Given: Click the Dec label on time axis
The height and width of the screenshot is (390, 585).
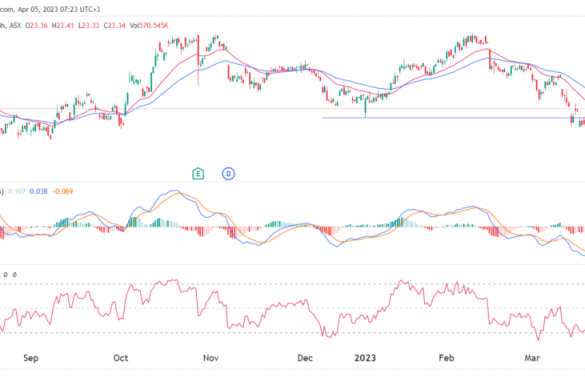Looking at the screenshot, I should (305, 358).
